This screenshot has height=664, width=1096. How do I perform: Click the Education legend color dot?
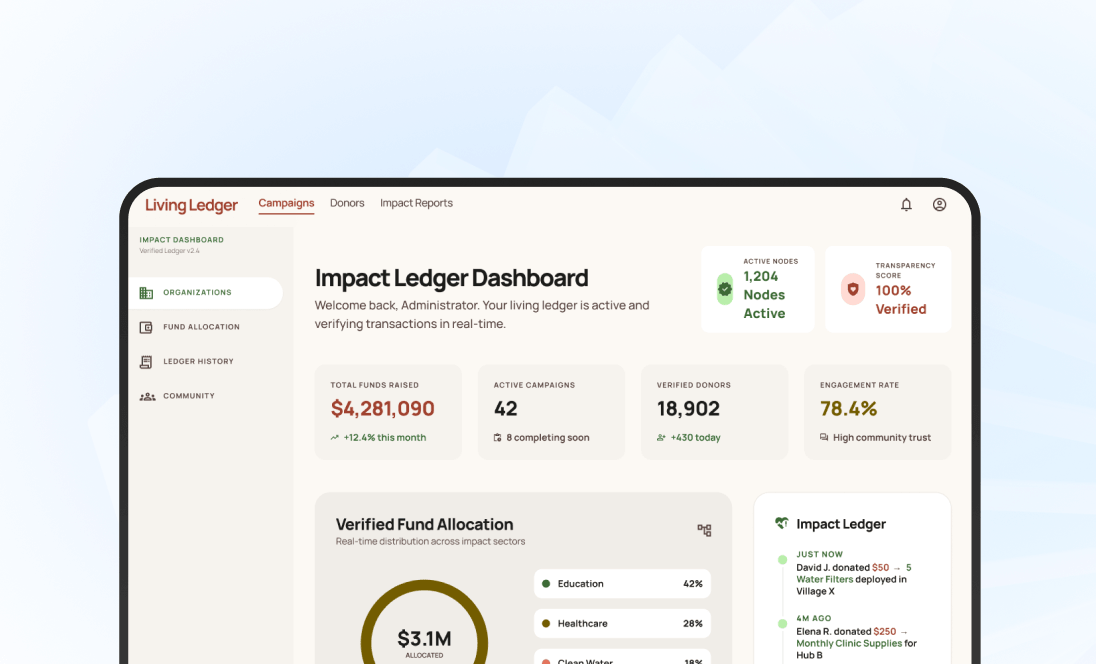(x=544, y=583)
